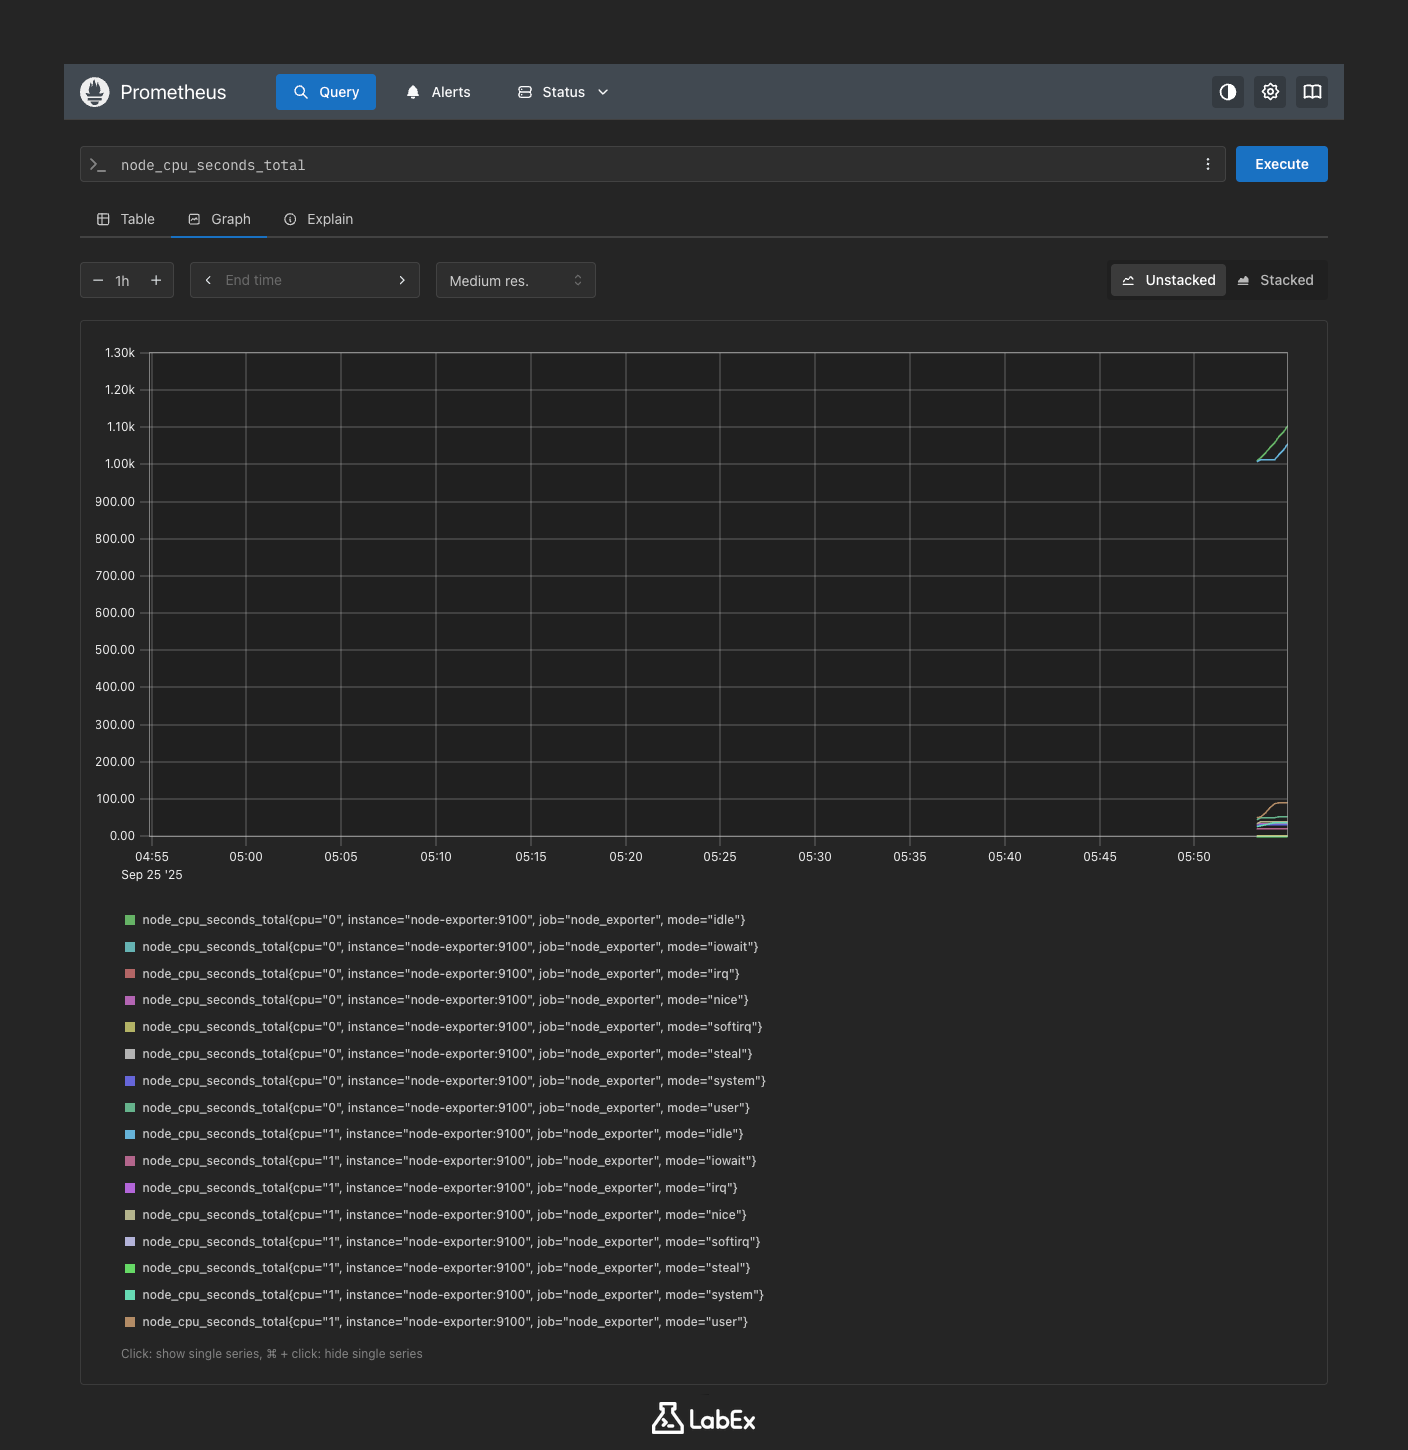
Task: Toggle dark/light theme via contrast icon
Action: 1227,91
